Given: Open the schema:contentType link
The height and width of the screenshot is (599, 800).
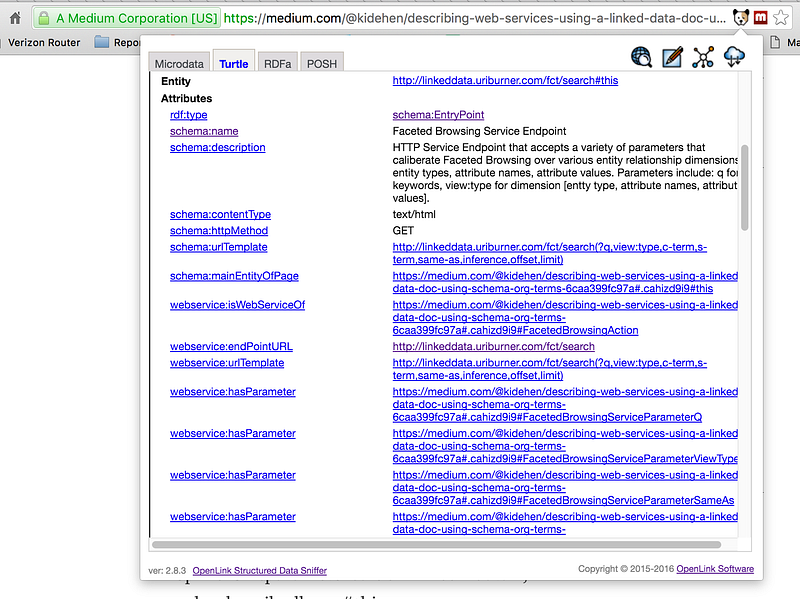Looking at the screenshot, I should 220,214.
